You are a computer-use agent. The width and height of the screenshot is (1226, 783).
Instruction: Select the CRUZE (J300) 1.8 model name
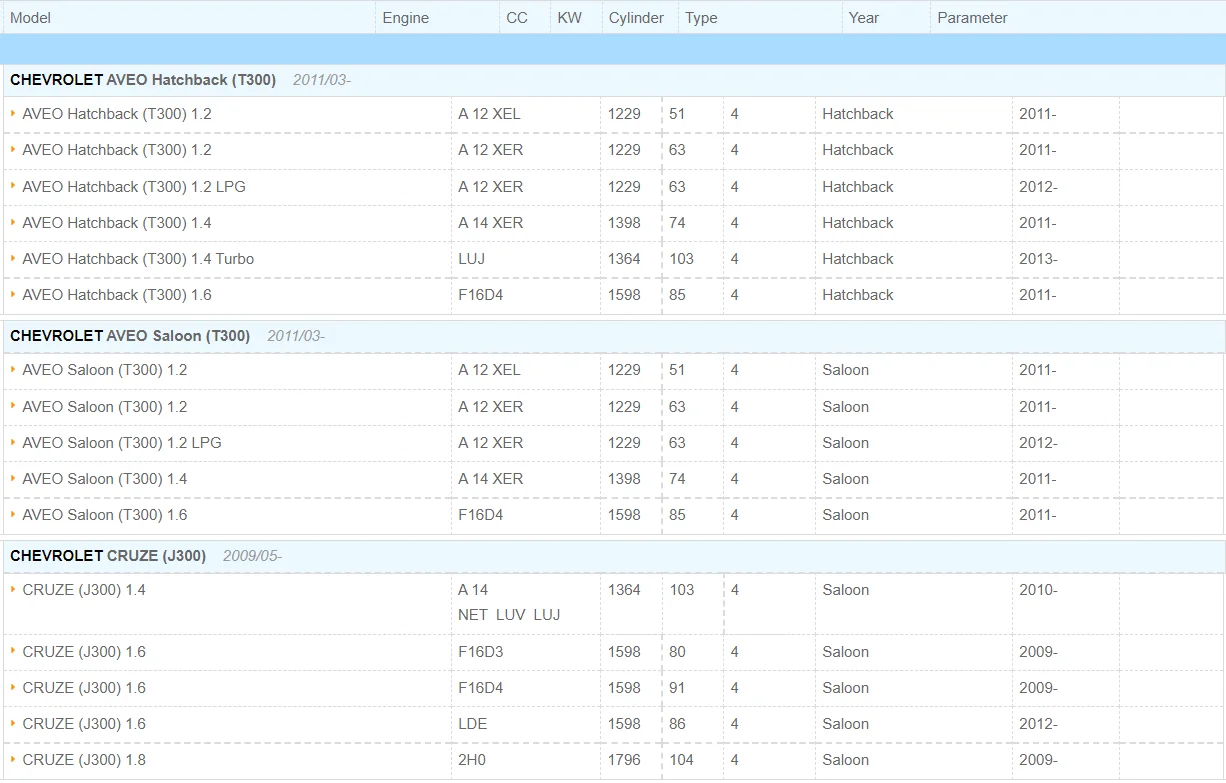[x=84, y=760]
